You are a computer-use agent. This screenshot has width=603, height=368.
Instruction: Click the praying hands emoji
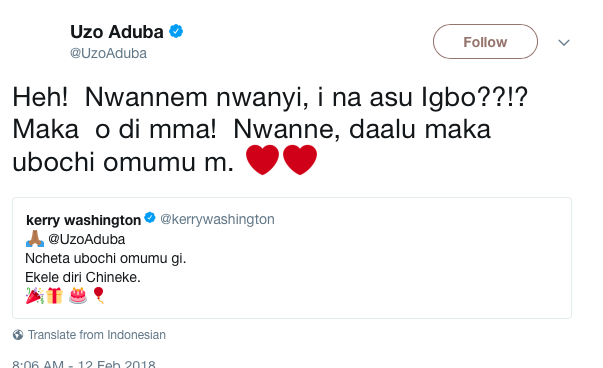click(35, 238)
